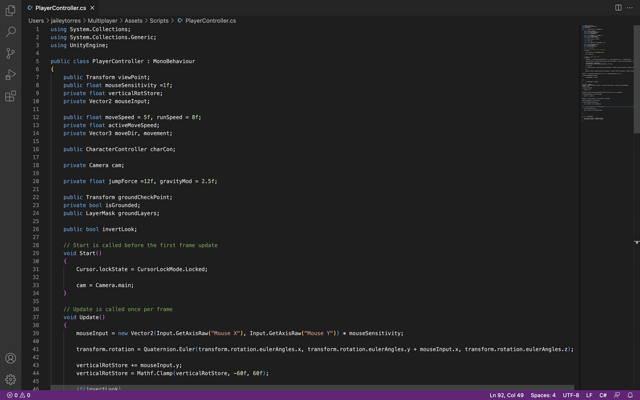This screenshot has height=400, width=640.
Task: Click PlayerController.cs breadcrumb segment
Action: (x=207, y=20)
